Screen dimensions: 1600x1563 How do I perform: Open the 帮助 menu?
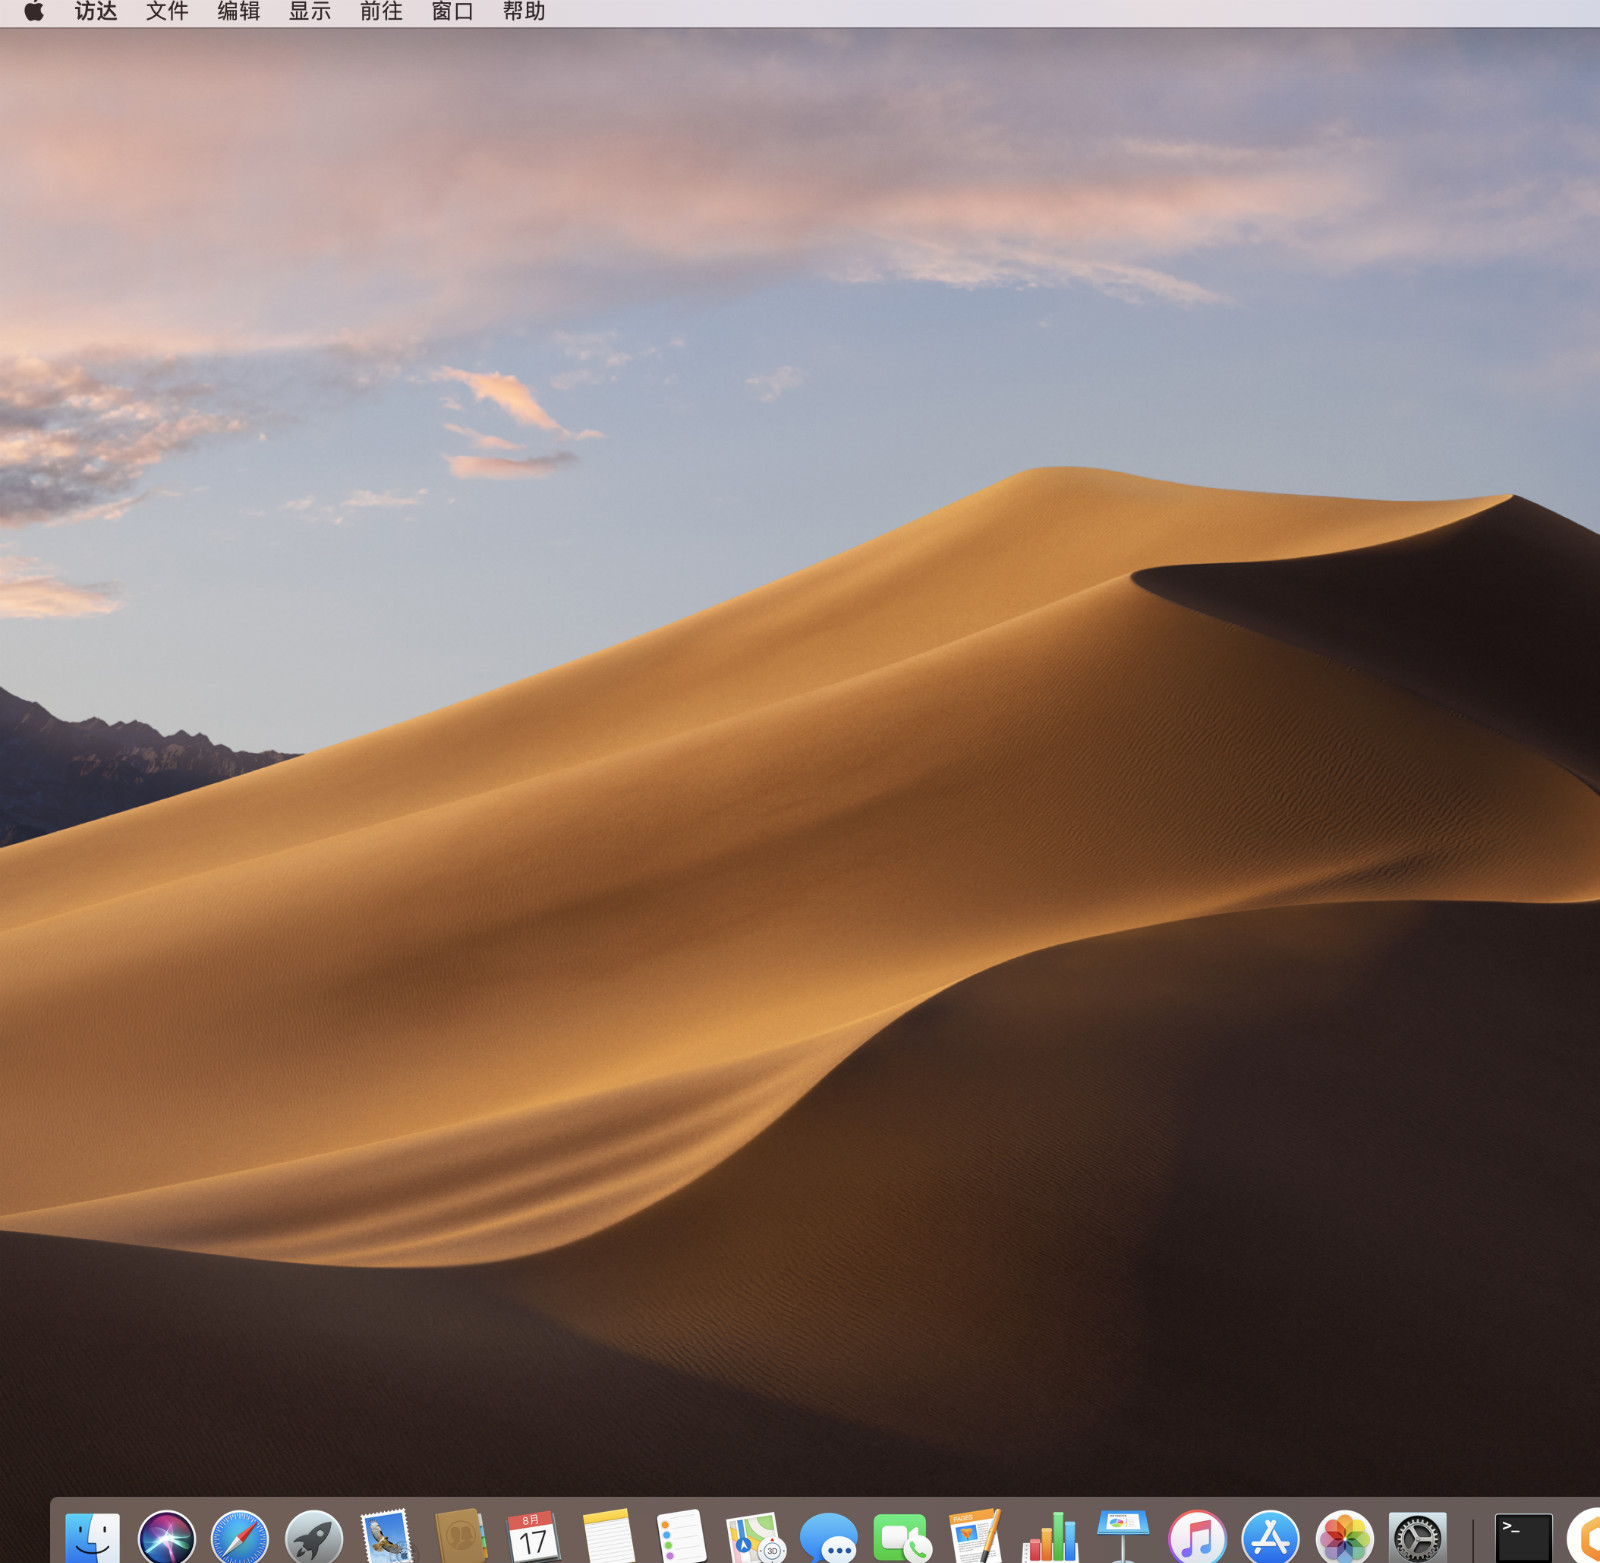pyautogui.click(x=524, y=11)
